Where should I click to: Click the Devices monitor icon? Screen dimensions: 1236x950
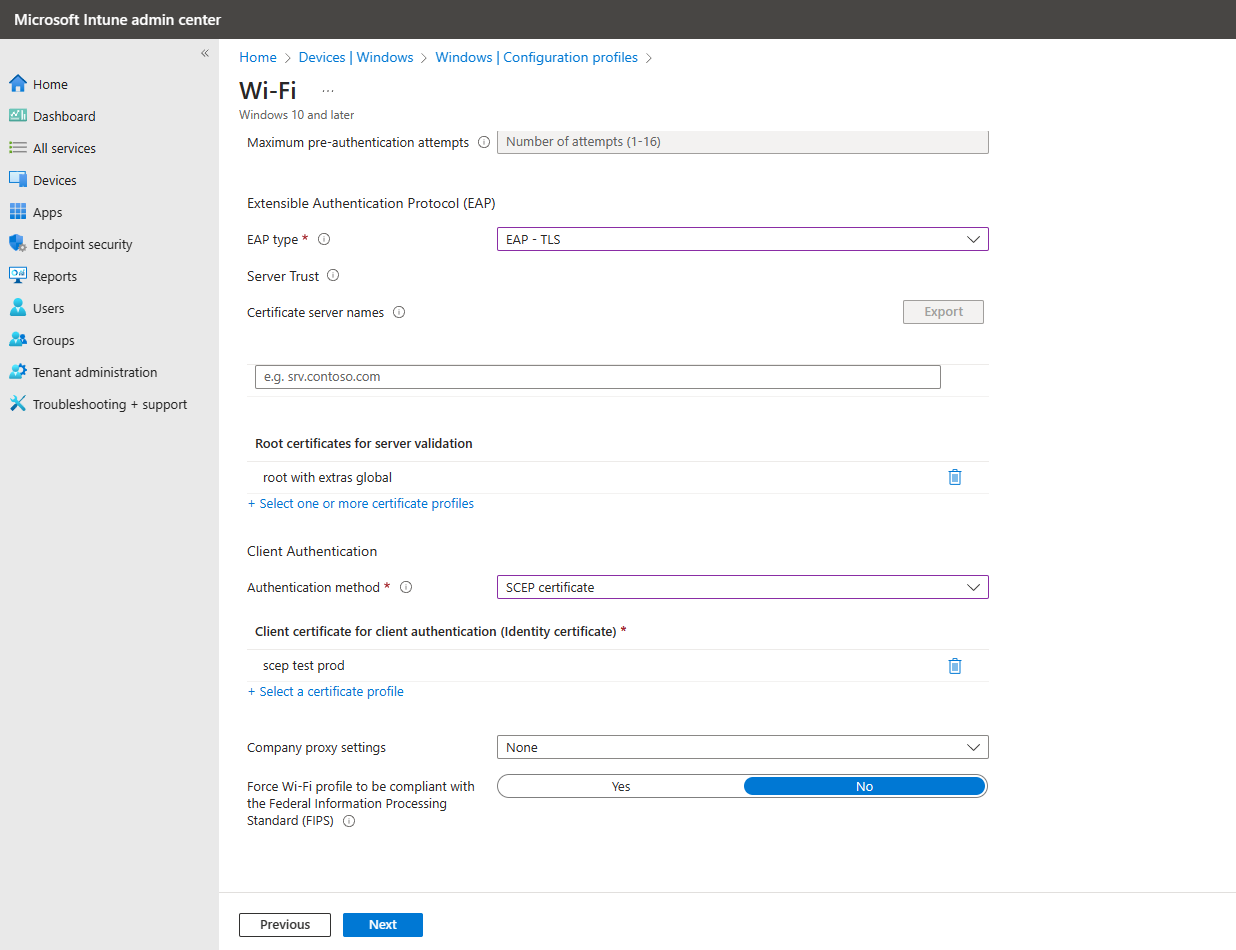click(17, 180)
